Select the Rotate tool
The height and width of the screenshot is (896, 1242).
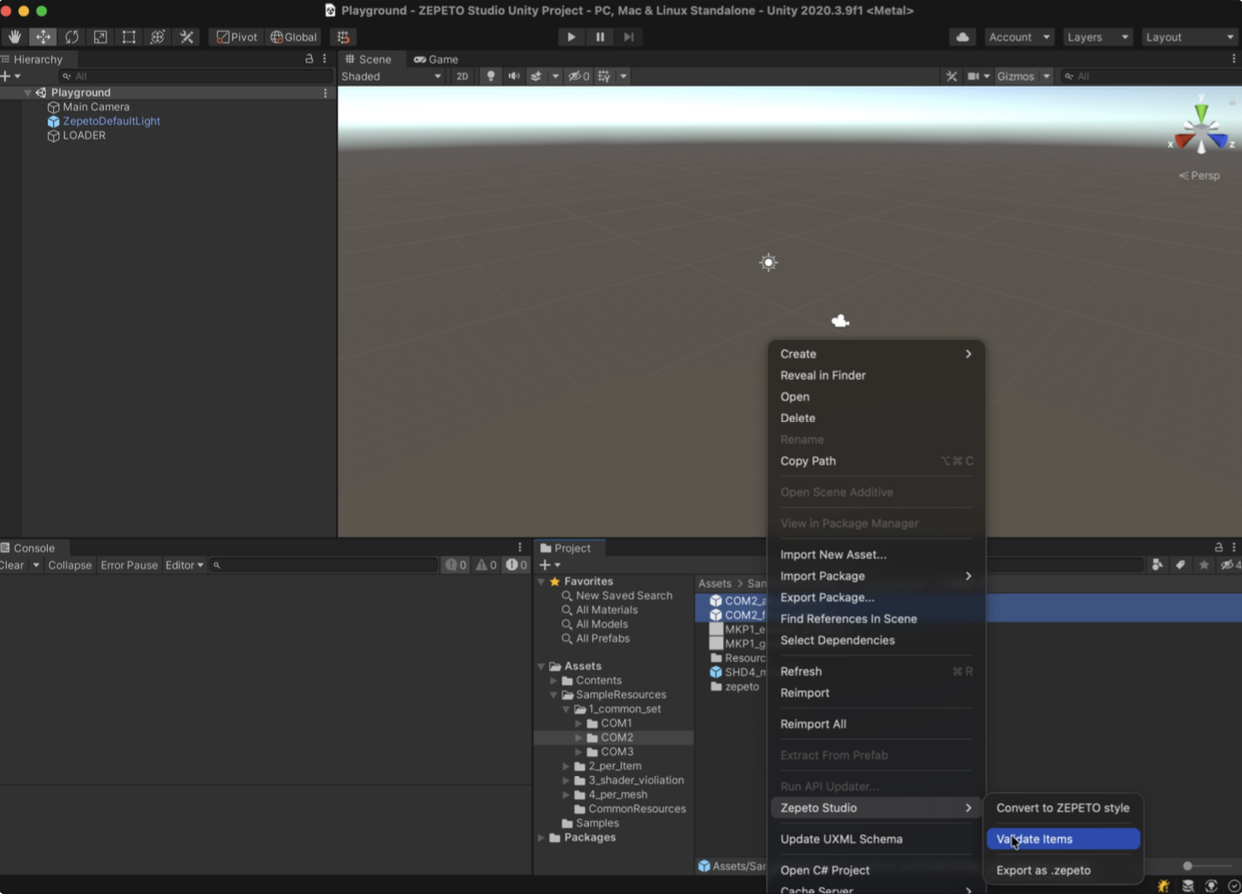tap(72, 37)
